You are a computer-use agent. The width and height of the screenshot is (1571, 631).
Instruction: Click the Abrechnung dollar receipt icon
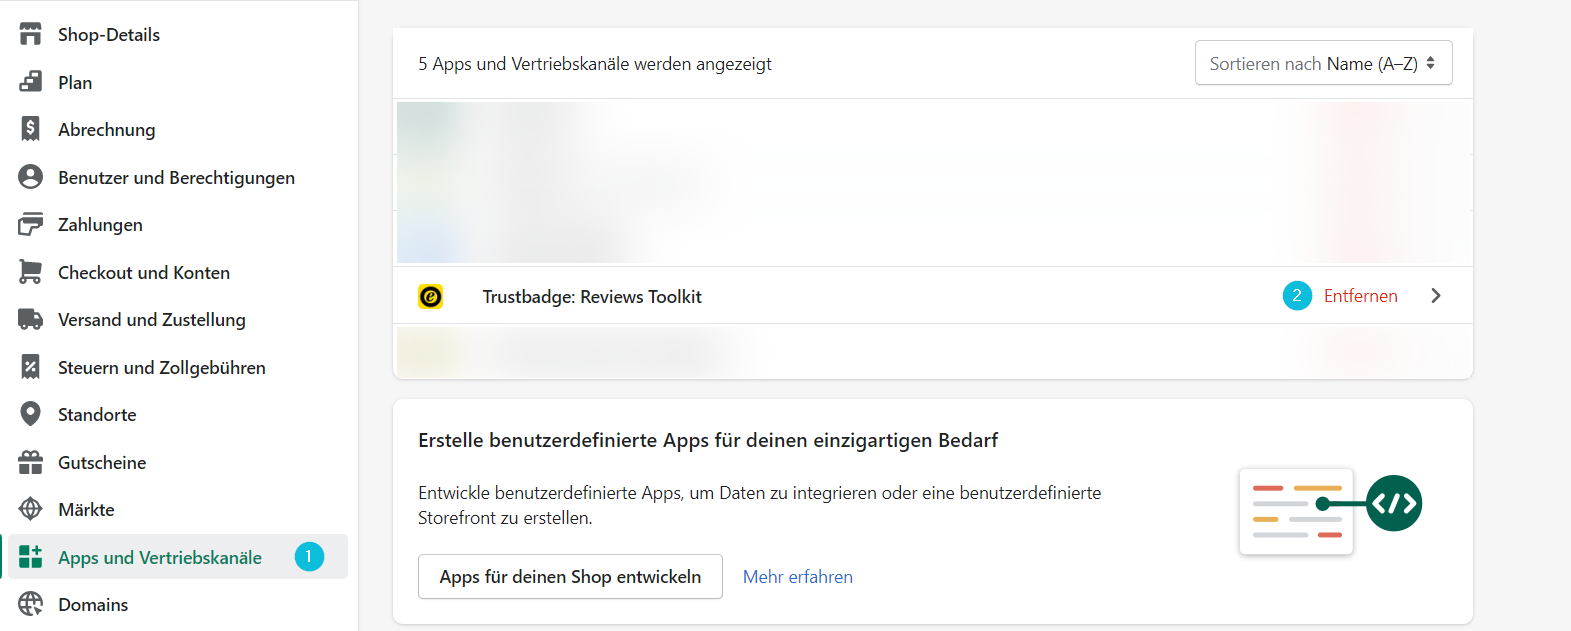click(31, 129)
